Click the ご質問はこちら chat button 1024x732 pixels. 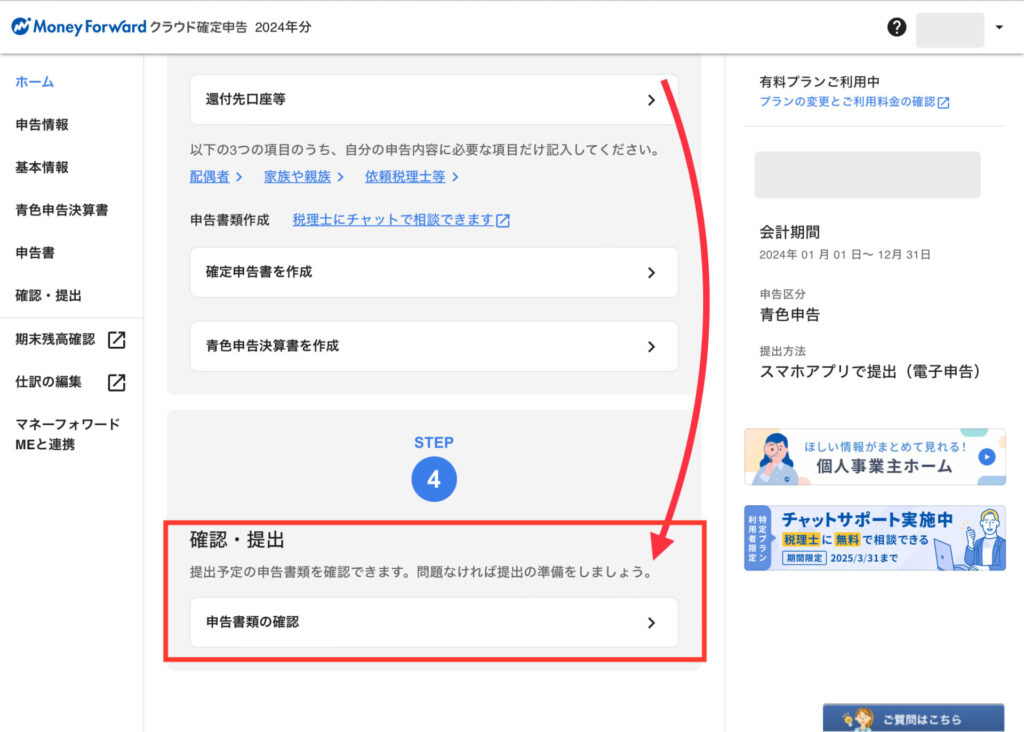click(x=913, y=718)
